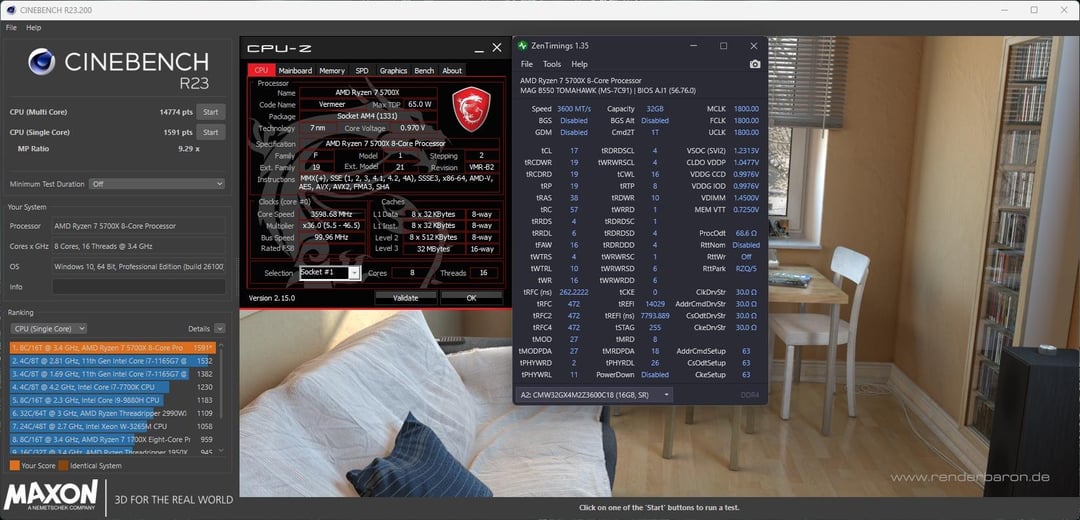This screenshot has height=520, width=1080.
Task: Select ranking entry Intel Core i7-7700K
Action: point(114,387)
